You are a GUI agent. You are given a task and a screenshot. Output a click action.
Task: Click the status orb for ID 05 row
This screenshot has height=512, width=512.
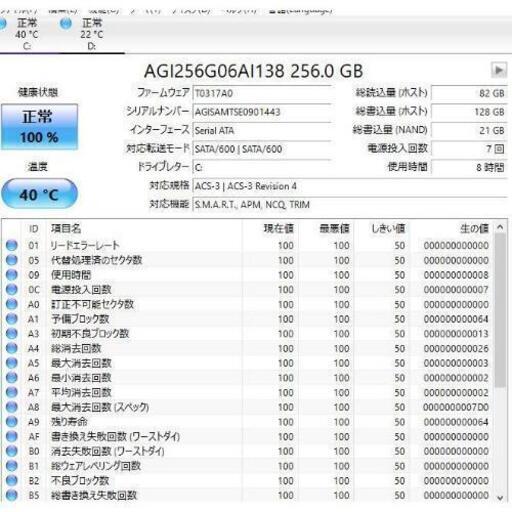pos(12,260)
